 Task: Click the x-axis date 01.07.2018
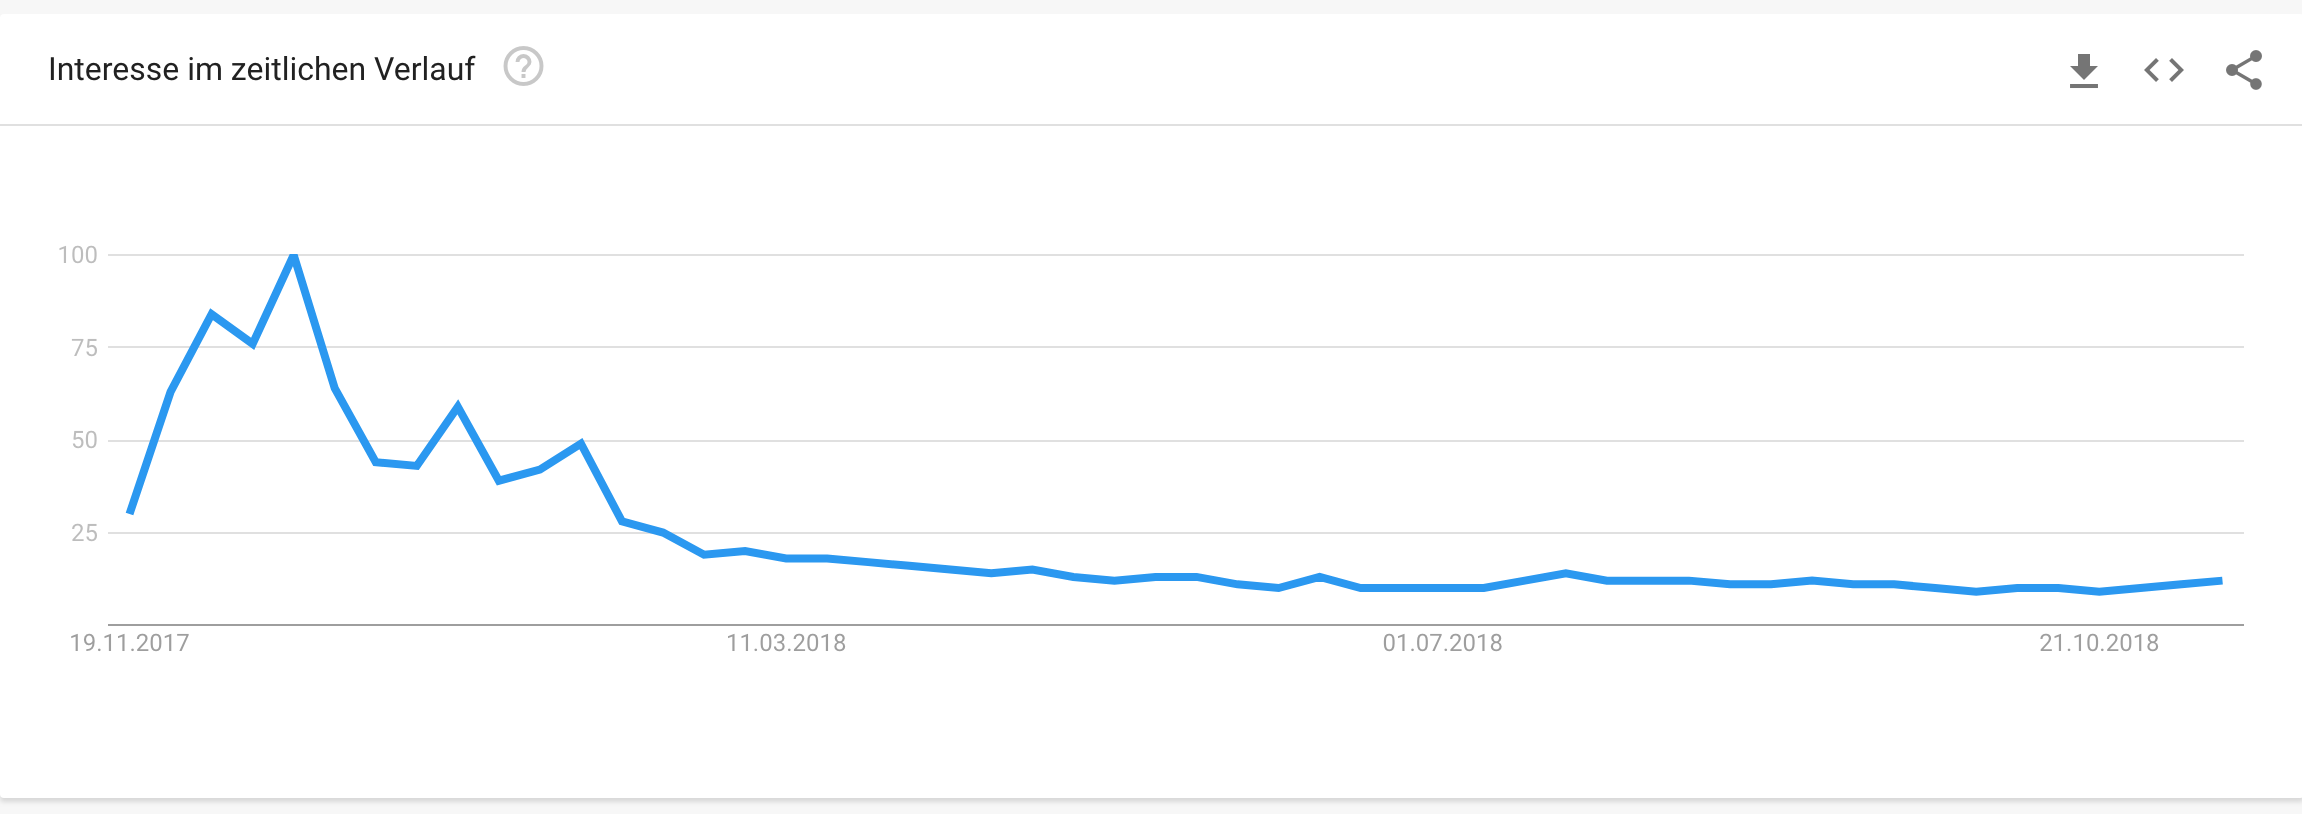click(1442, 643)
